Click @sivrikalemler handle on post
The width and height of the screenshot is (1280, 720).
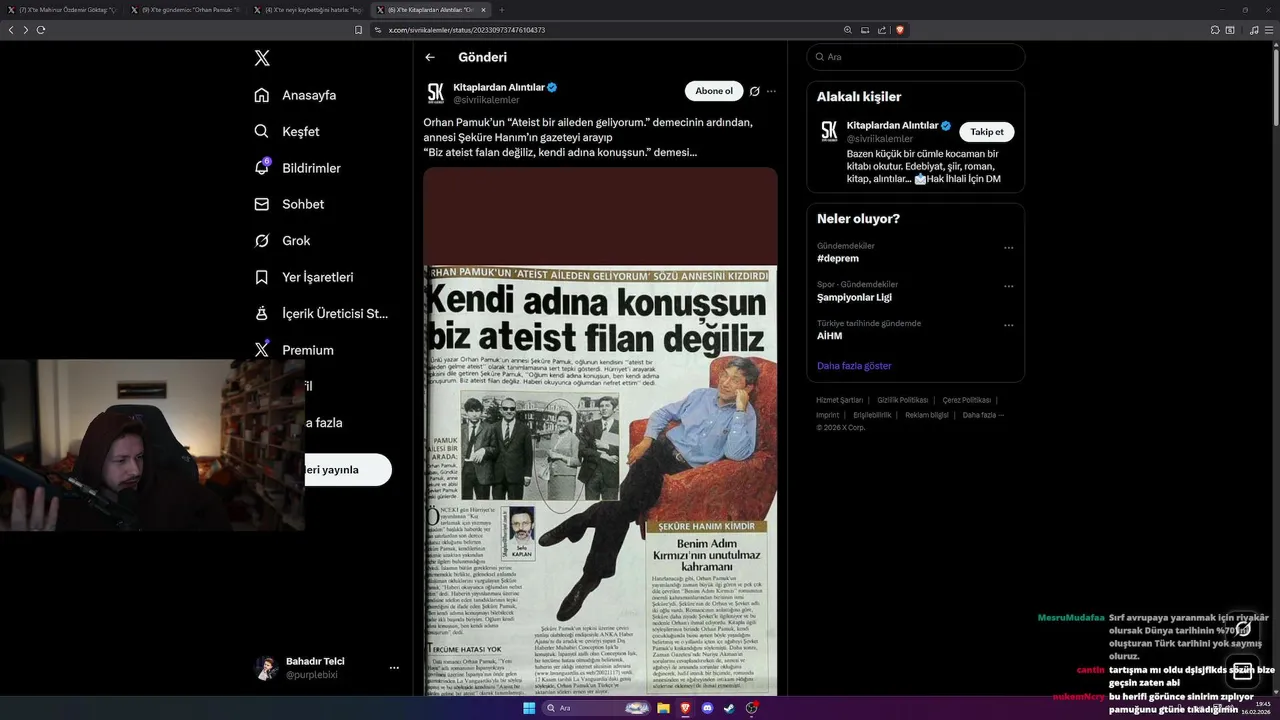(486, 100)
